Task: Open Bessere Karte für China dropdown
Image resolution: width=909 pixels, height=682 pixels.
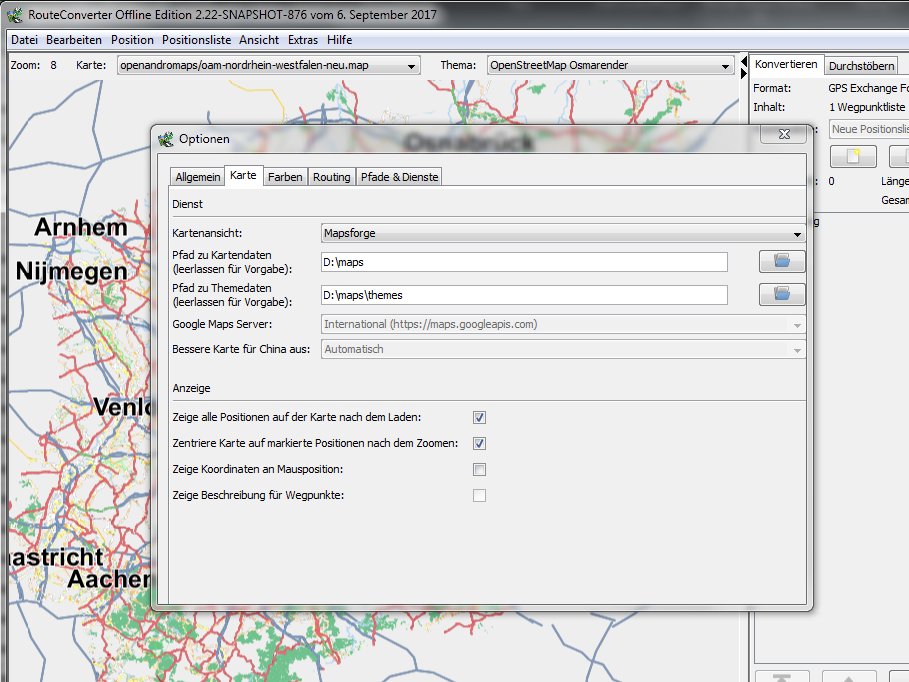Action: [x=563, y=350]
